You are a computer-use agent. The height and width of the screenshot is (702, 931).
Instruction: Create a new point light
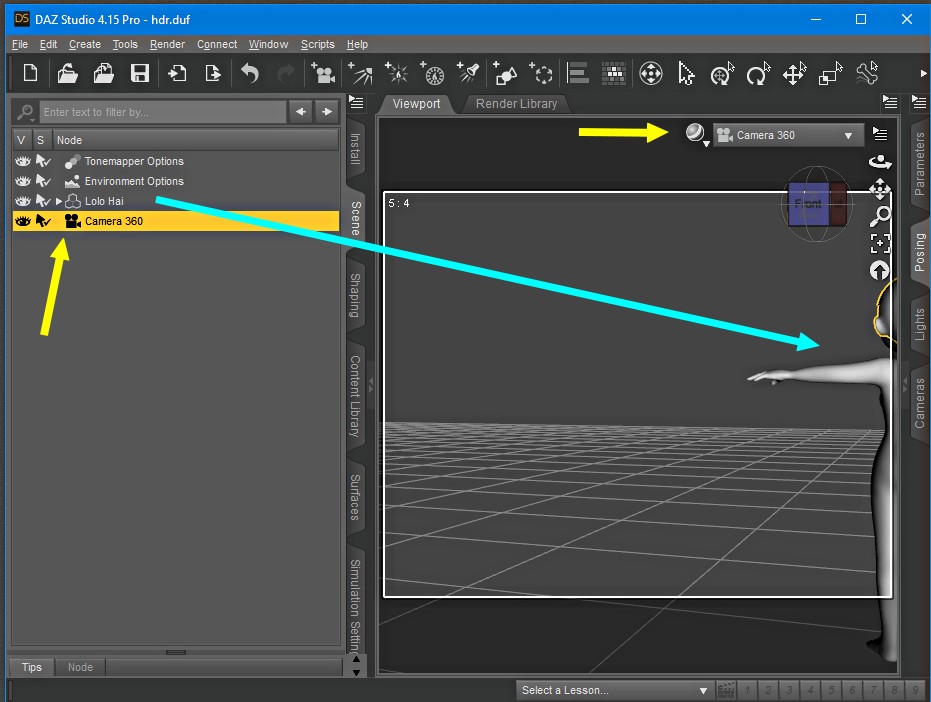tap(396, 74)
